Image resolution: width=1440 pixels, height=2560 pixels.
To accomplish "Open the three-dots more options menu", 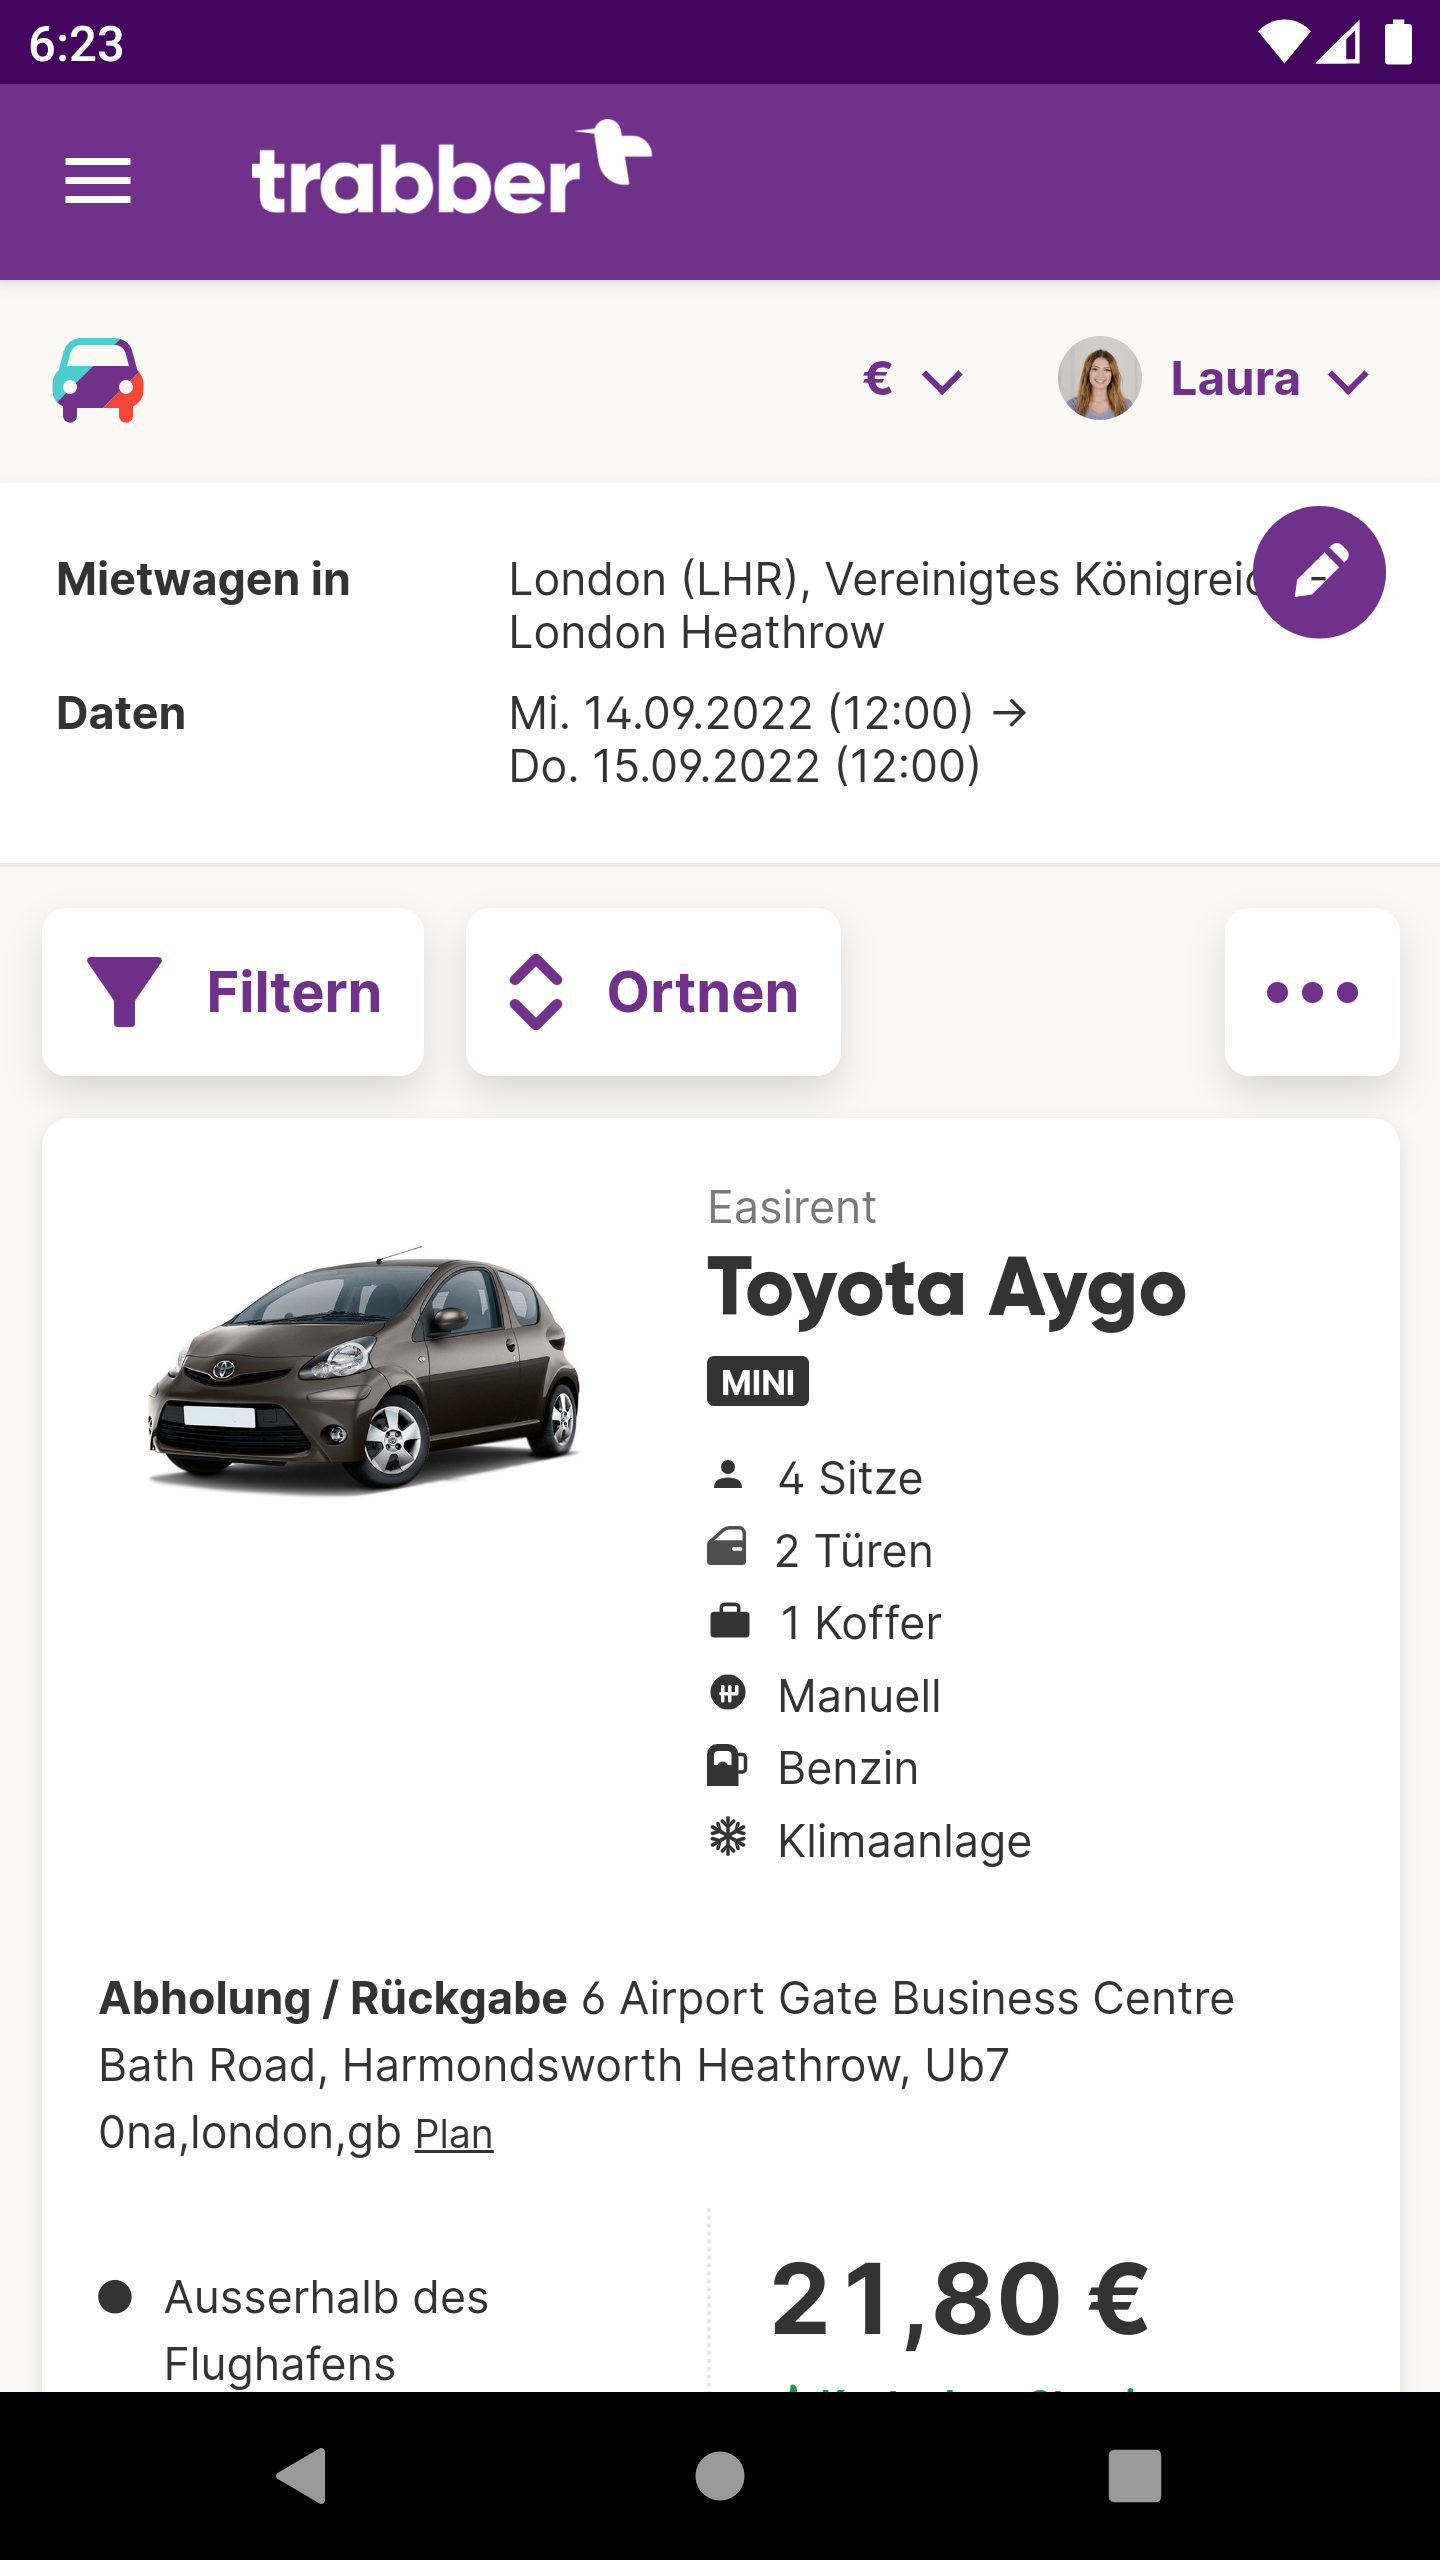I will point(1312,992).
